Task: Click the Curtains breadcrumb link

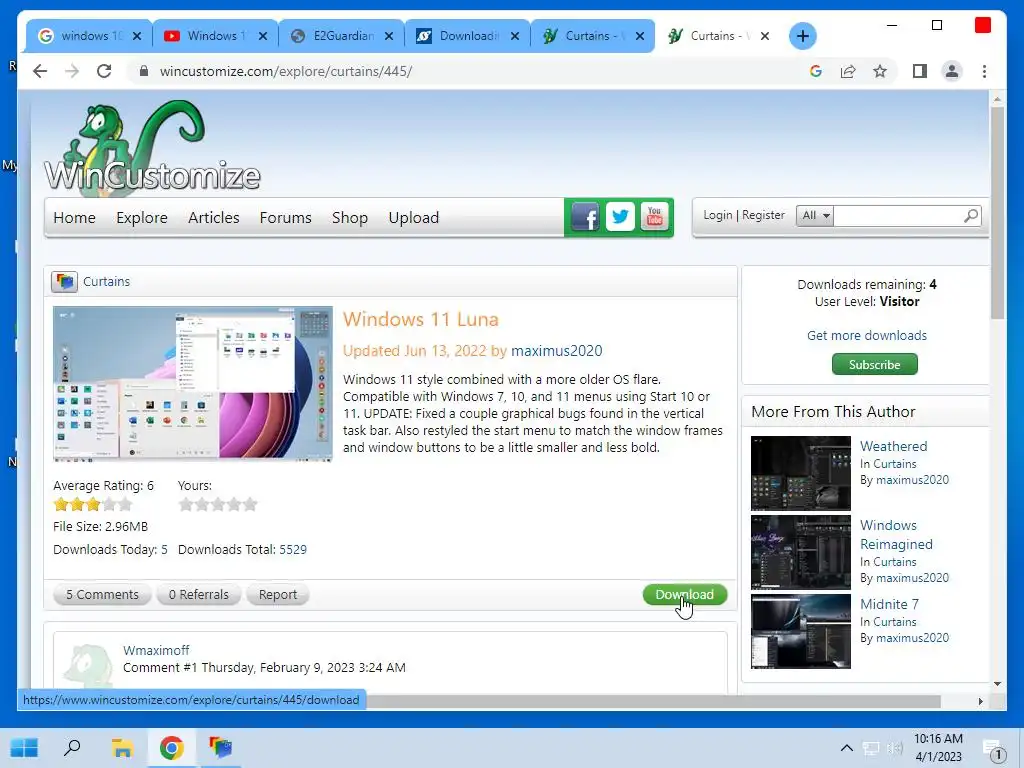Action: (x=106, y=281)
